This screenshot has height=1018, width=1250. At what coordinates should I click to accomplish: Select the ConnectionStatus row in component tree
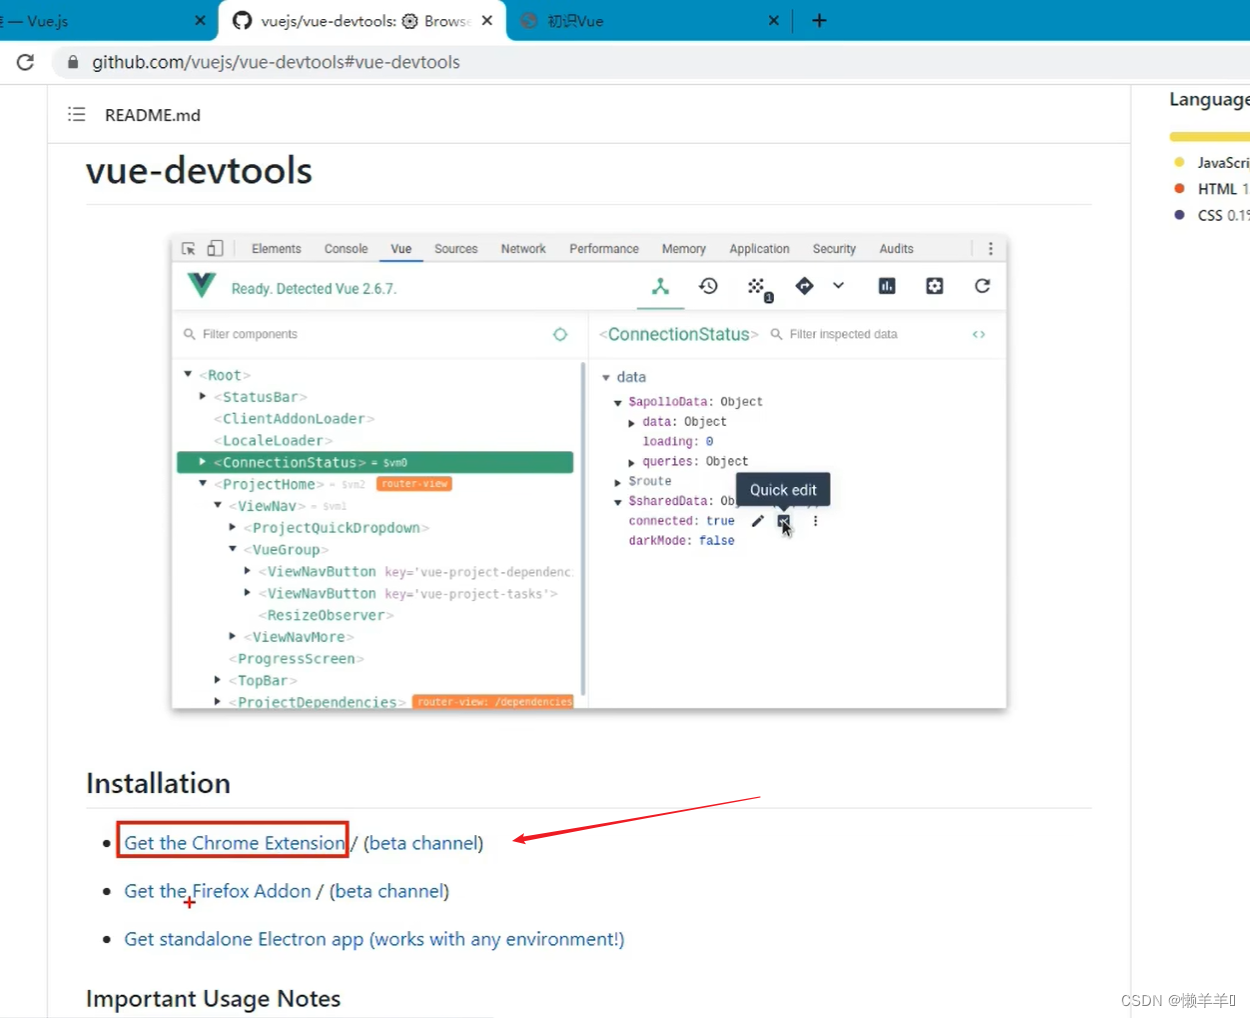tap(375, 462)
